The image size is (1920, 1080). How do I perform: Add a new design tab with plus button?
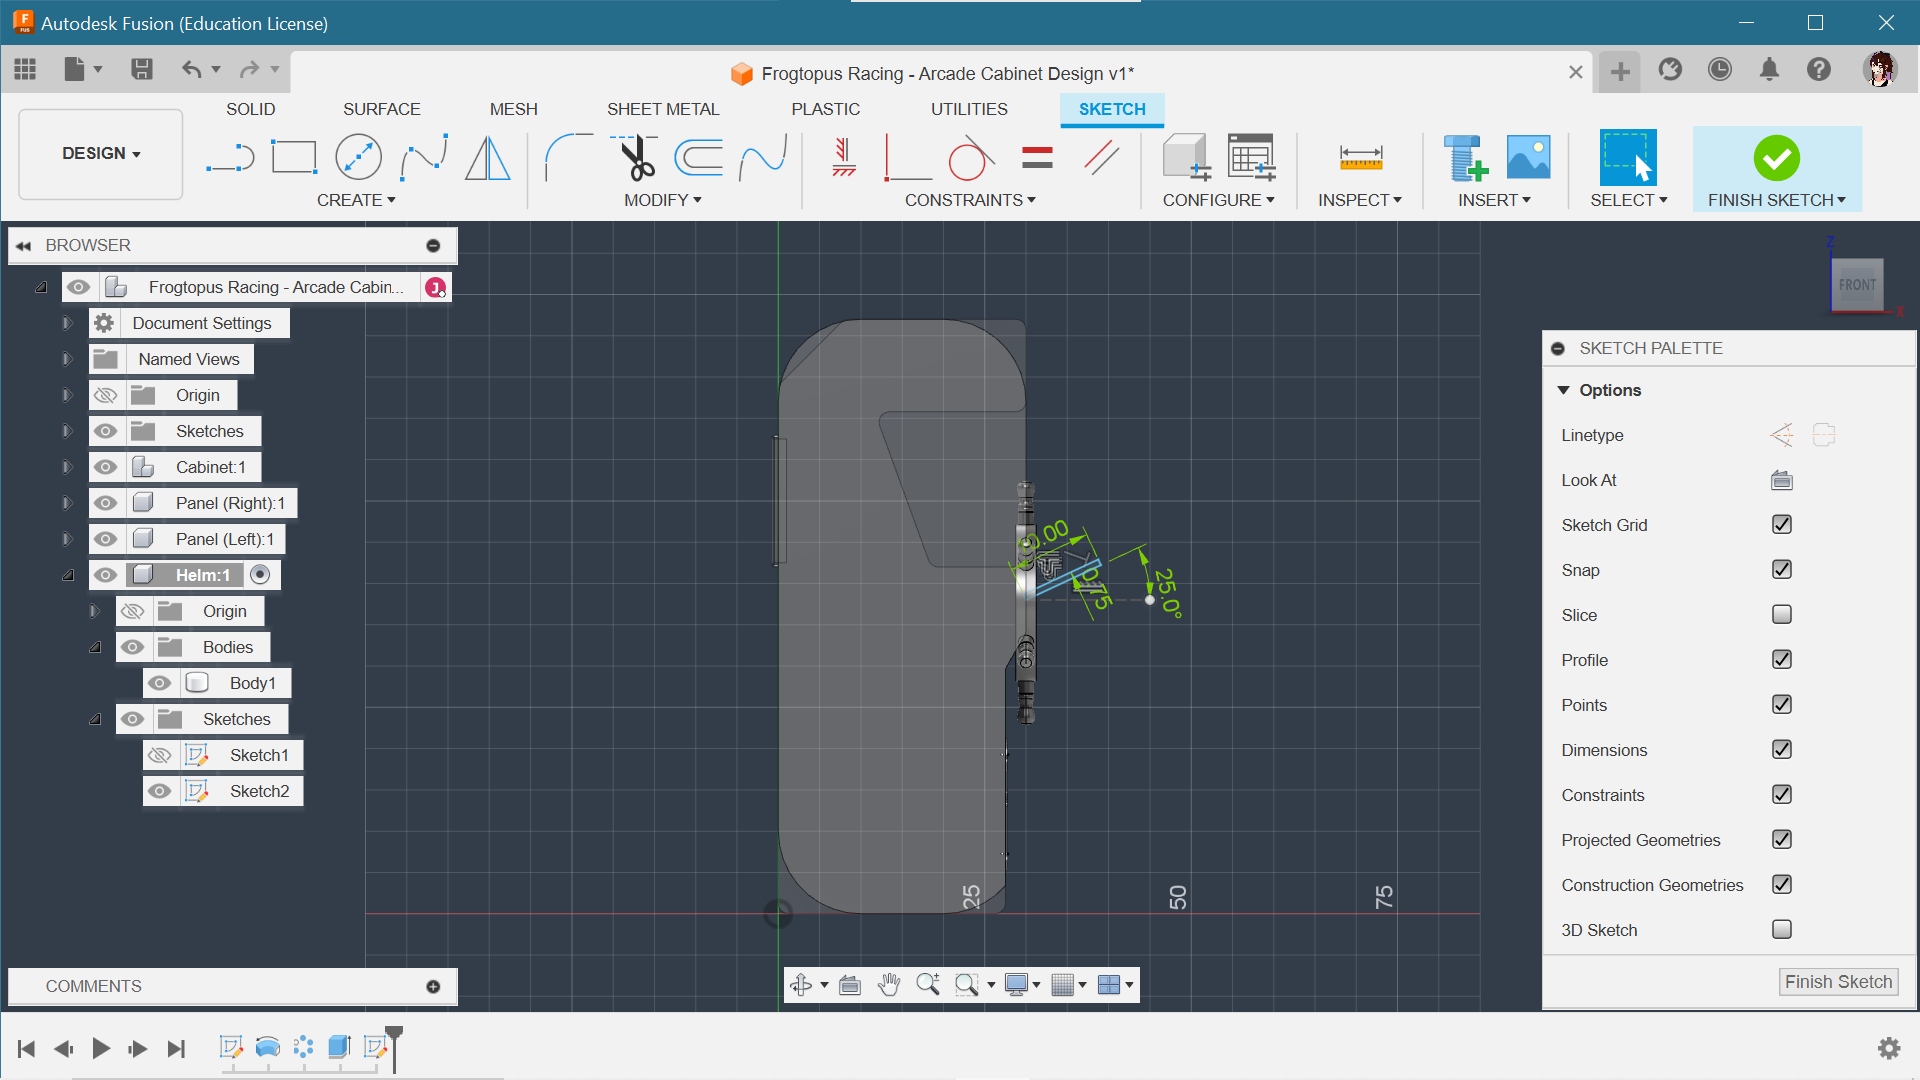(x=1620, y=71)
